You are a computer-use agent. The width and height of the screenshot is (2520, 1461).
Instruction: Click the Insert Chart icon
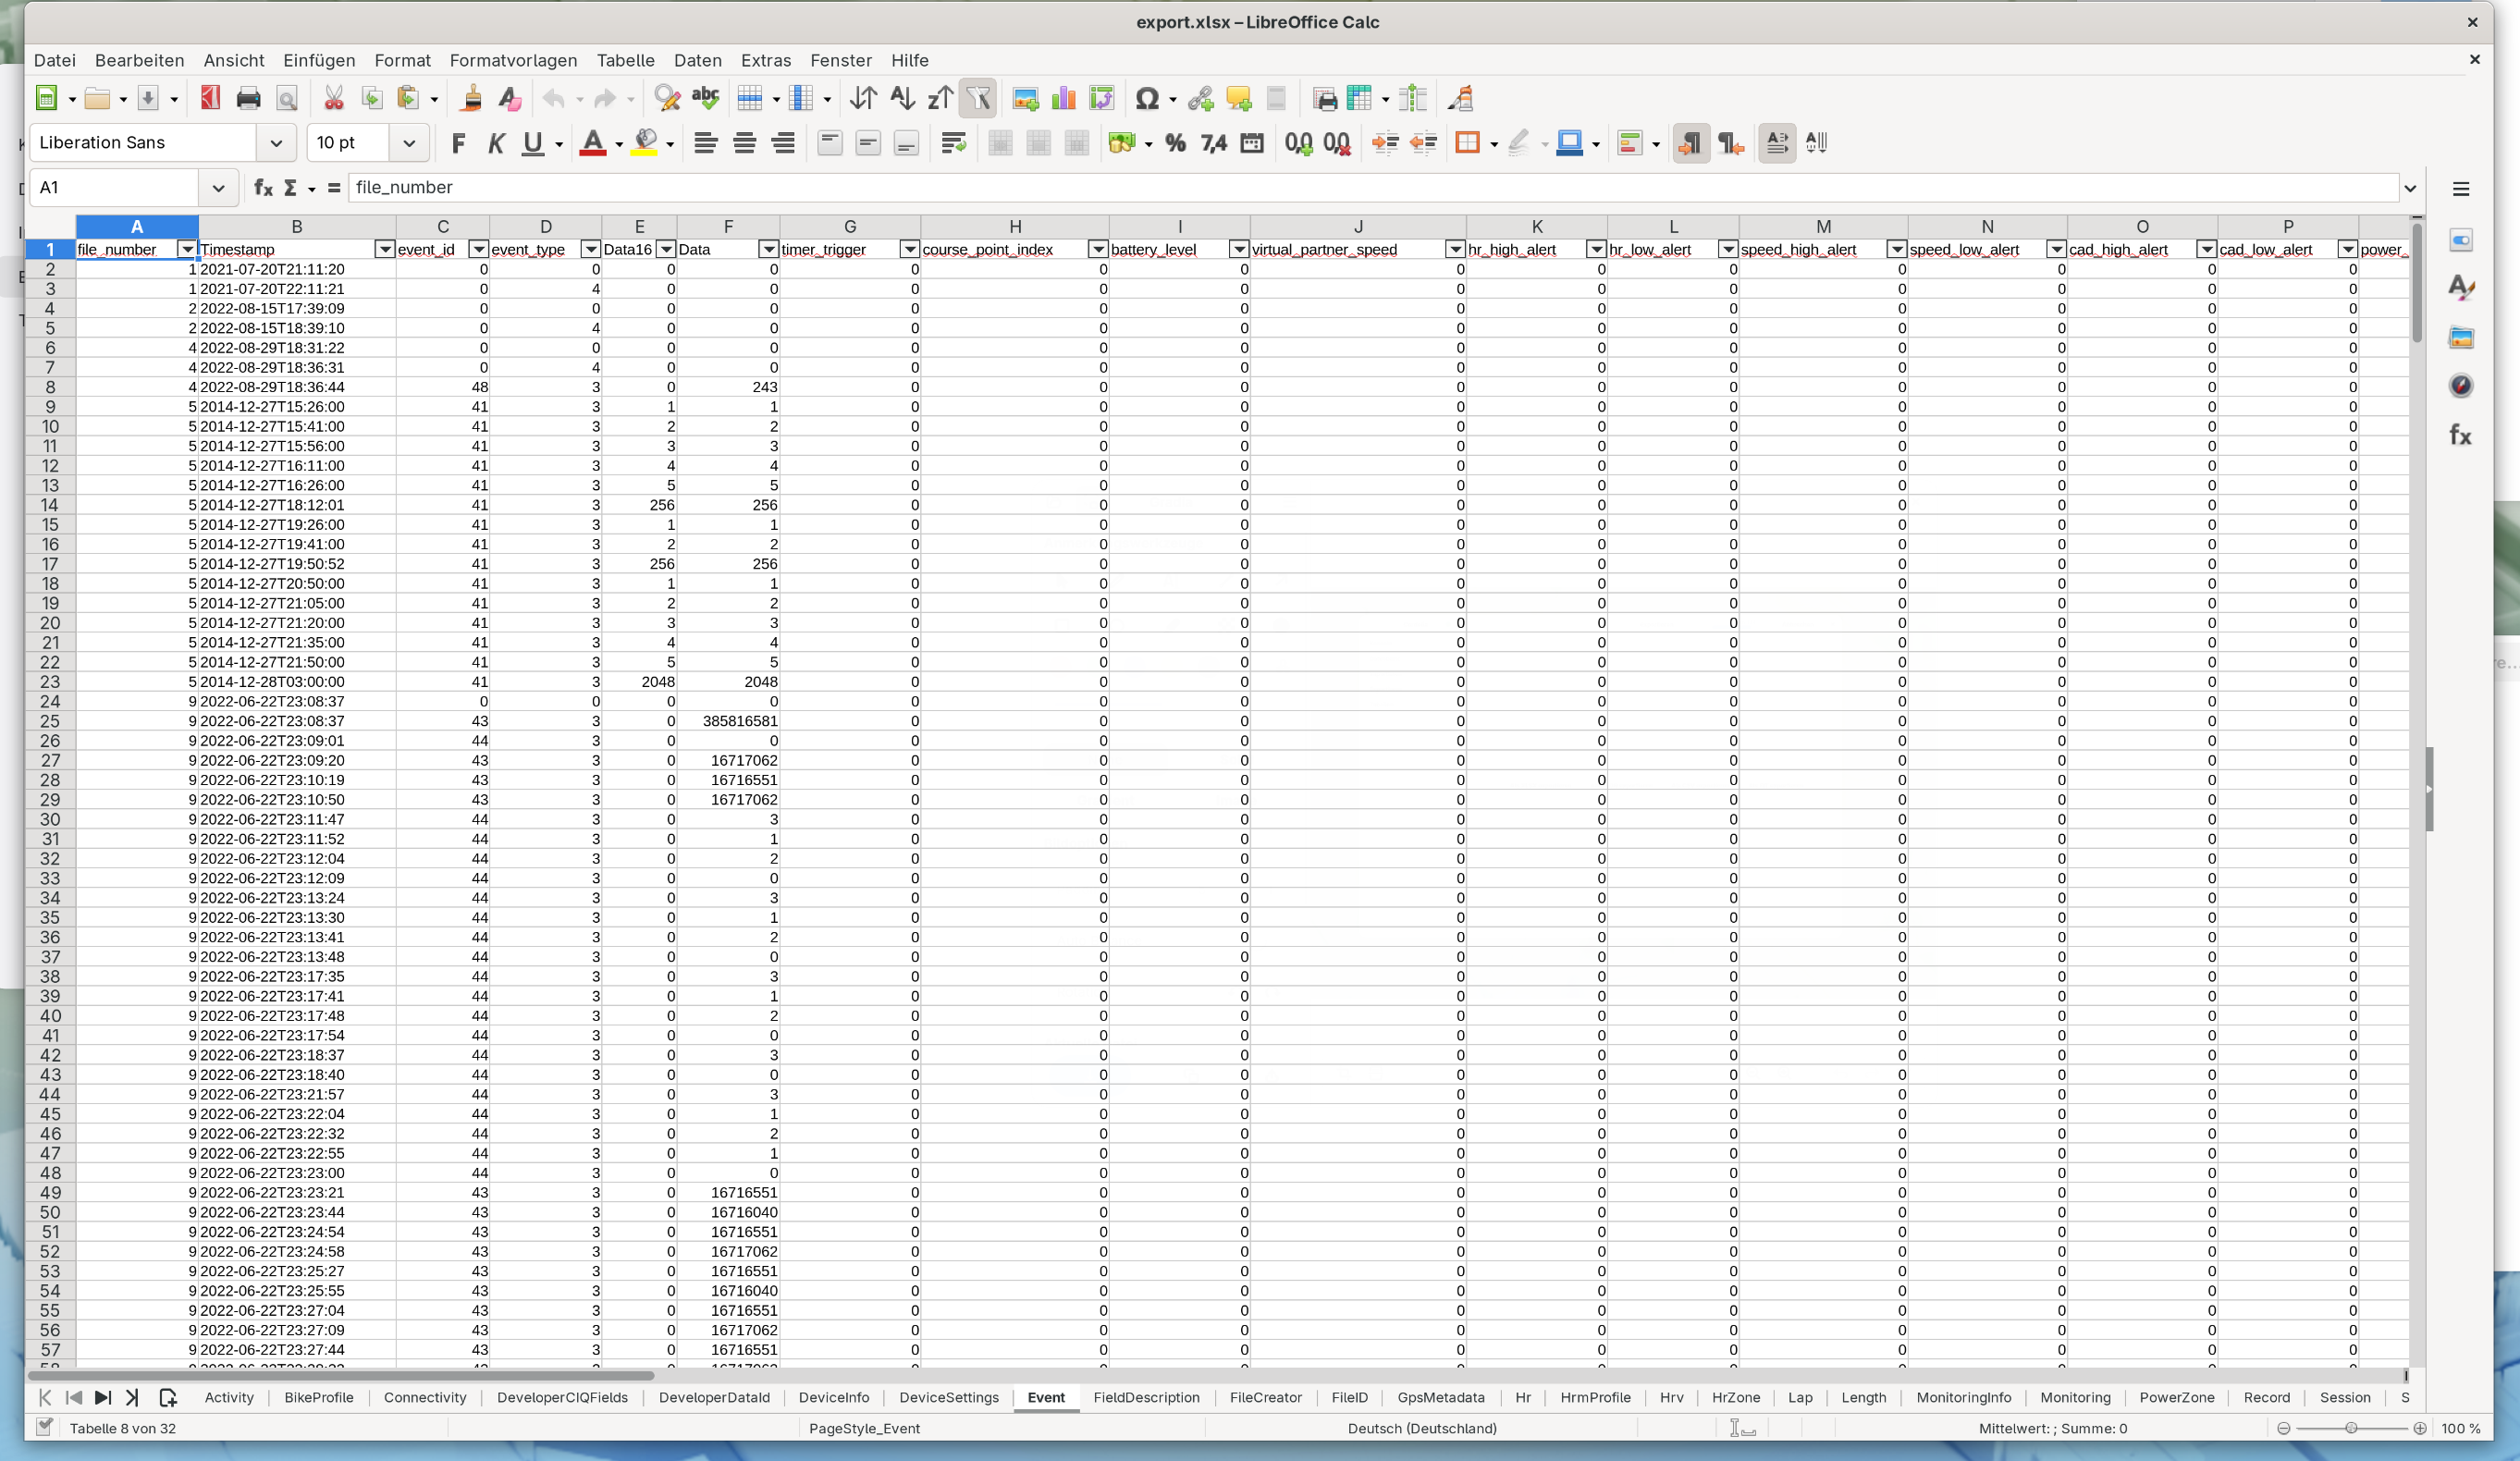coord(1064,98)
